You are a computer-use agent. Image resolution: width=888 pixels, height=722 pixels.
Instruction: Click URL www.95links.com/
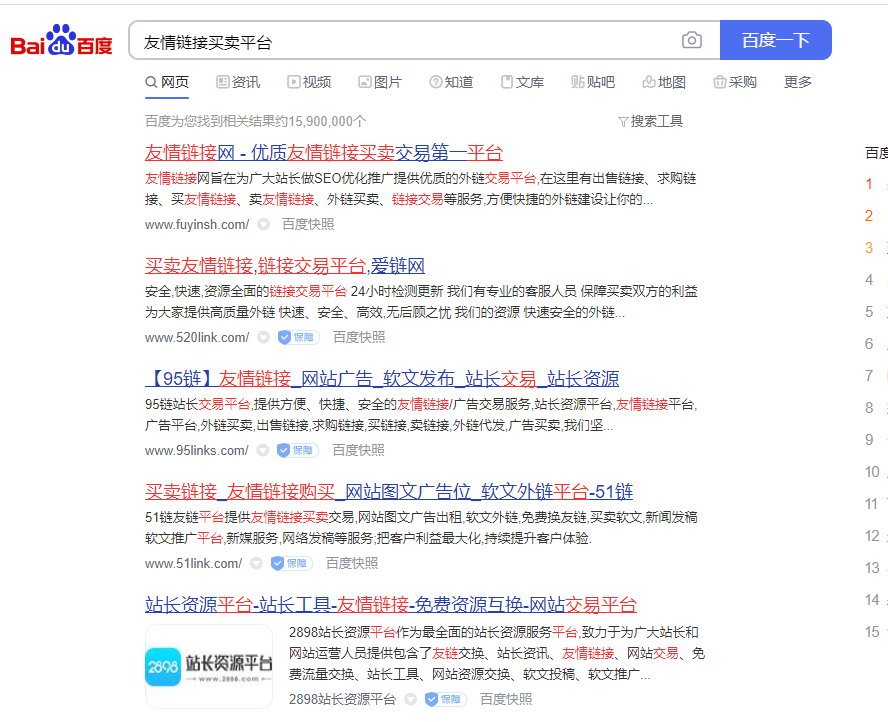pyautogui.click(x=197, y=451)
